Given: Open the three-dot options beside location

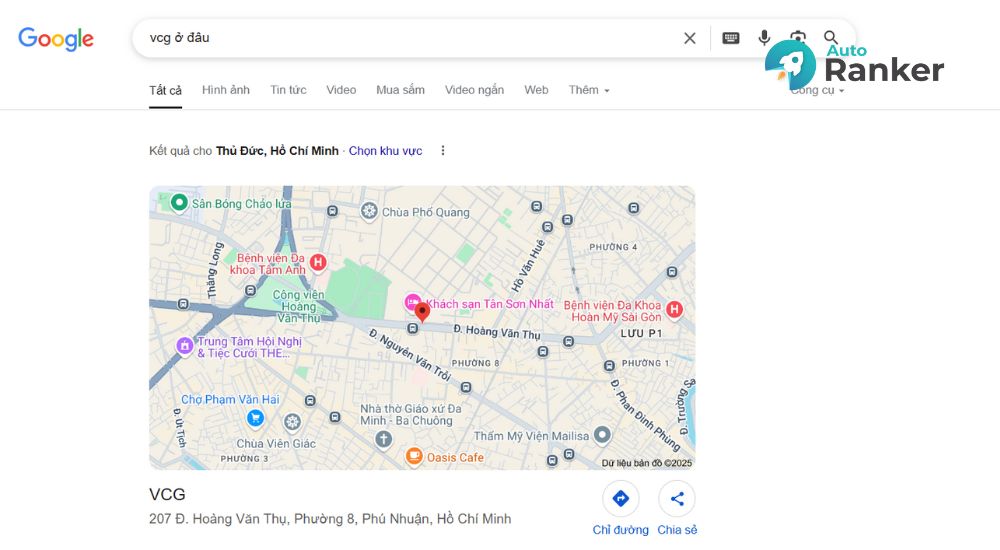Looking at the screenshot, I should pos(443,151).
